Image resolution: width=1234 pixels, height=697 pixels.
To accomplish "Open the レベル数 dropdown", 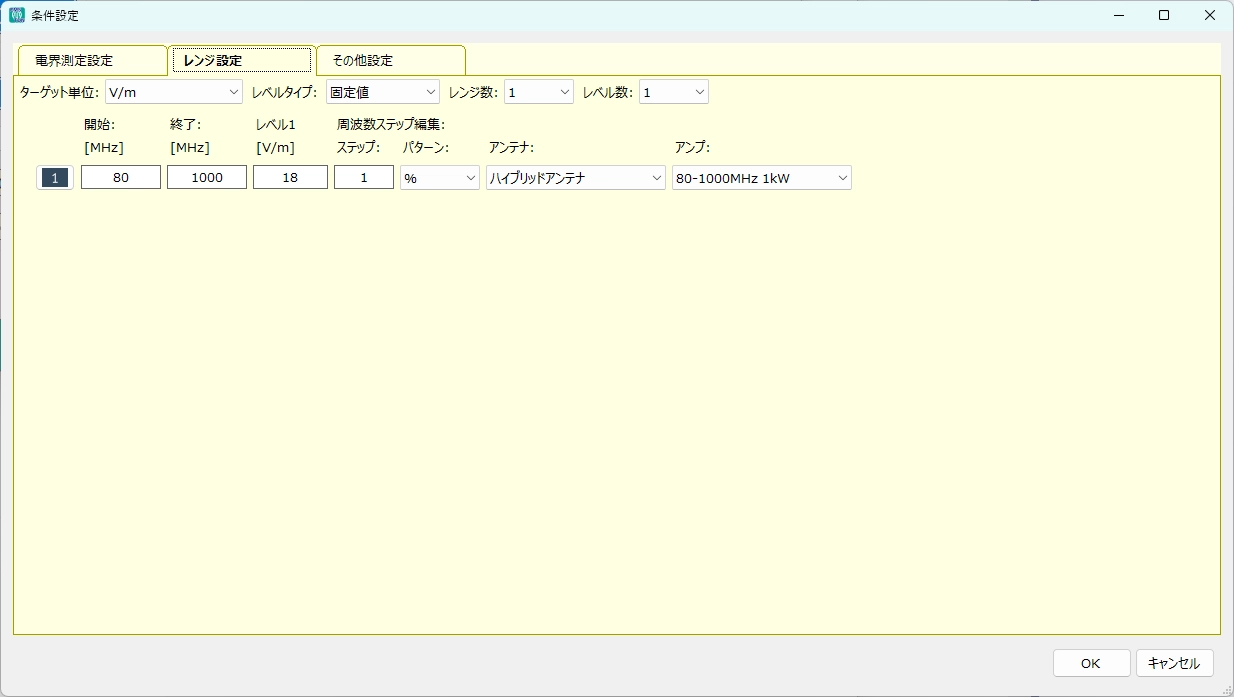I will (x=673, y=92).
